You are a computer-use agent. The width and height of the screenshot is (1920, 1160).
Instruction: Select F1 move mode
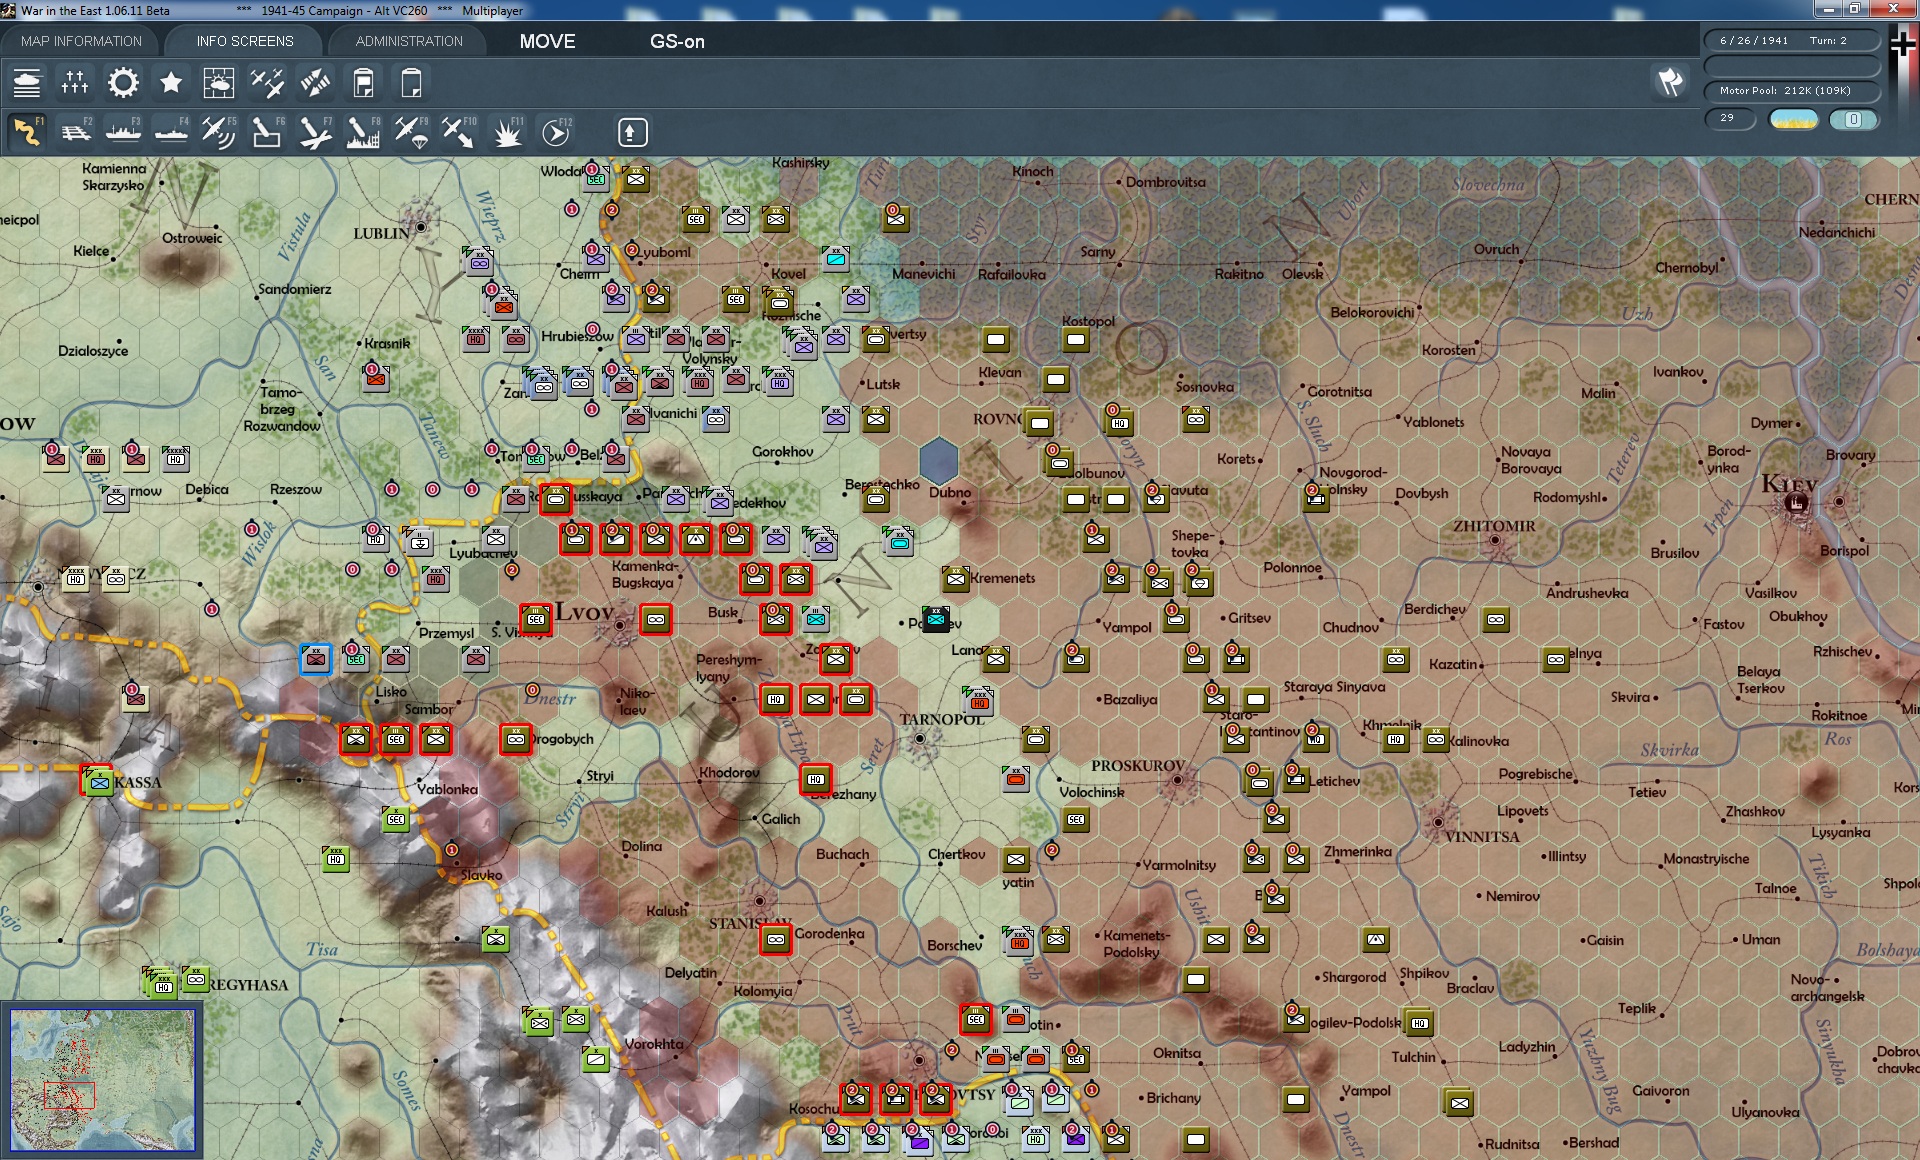pos(27,132)
